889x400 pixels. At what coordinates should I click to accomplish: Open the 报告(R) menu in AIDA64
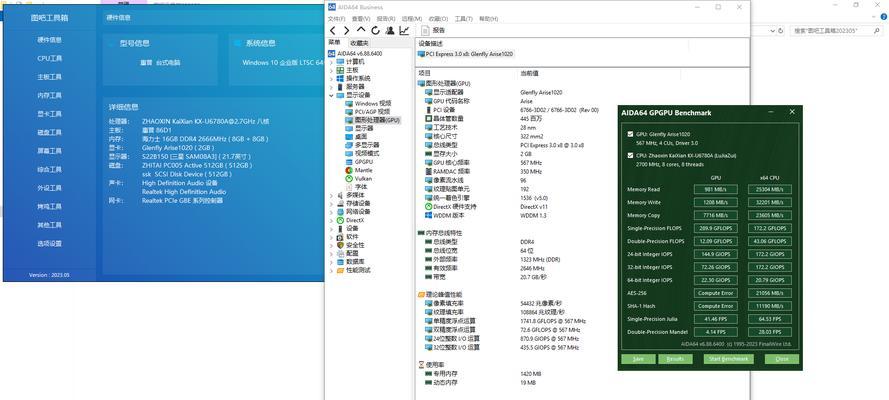(x=386, y=19)
